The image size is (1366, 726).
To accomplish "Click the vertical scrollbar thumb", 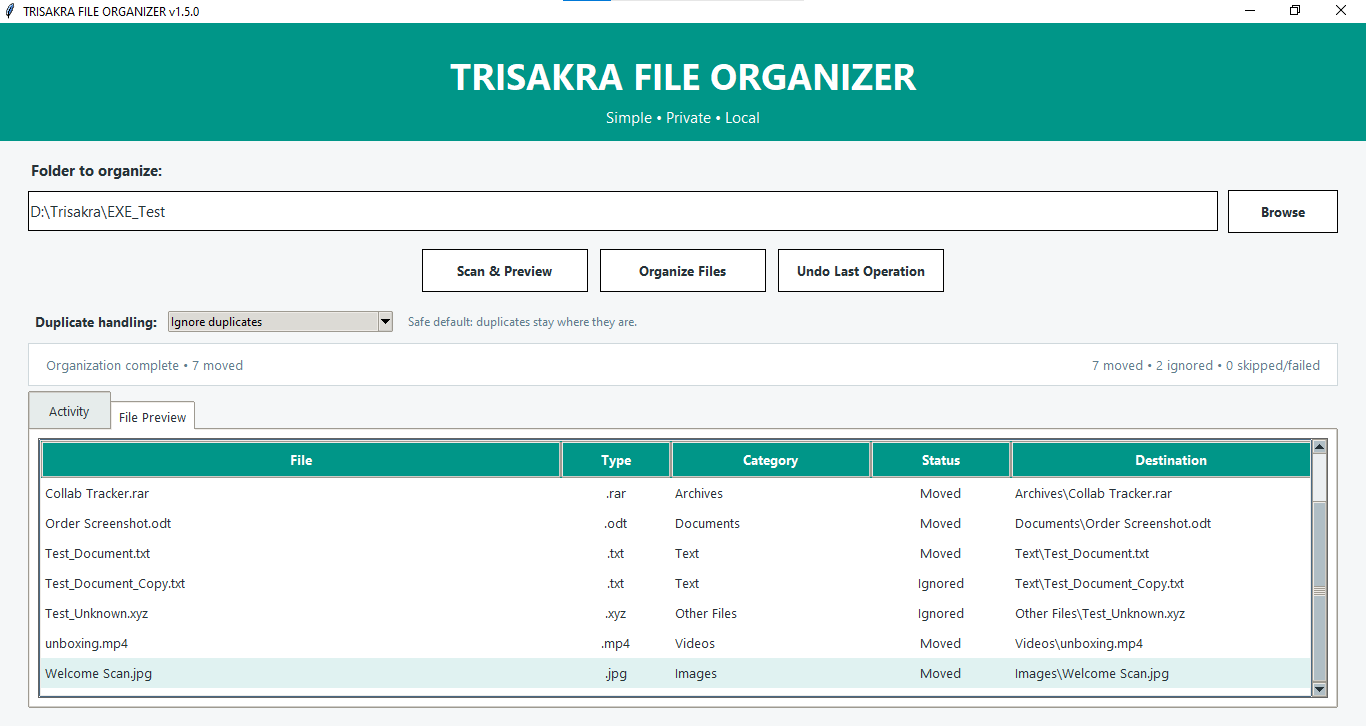I will 1319,591.
